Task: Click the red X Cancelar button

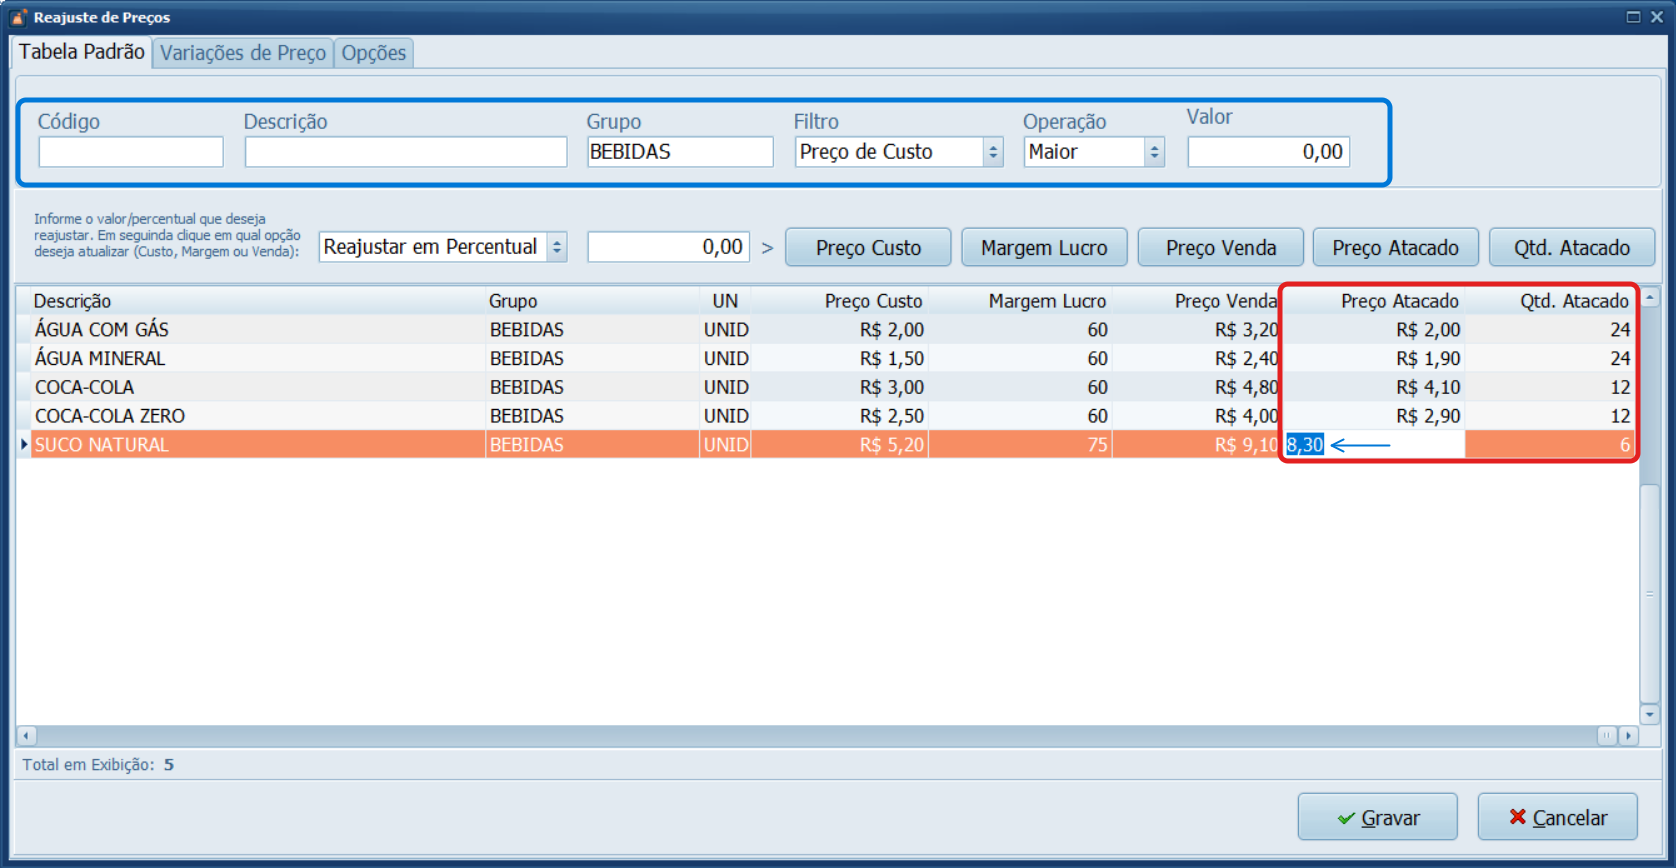Action: point(1557,817)
